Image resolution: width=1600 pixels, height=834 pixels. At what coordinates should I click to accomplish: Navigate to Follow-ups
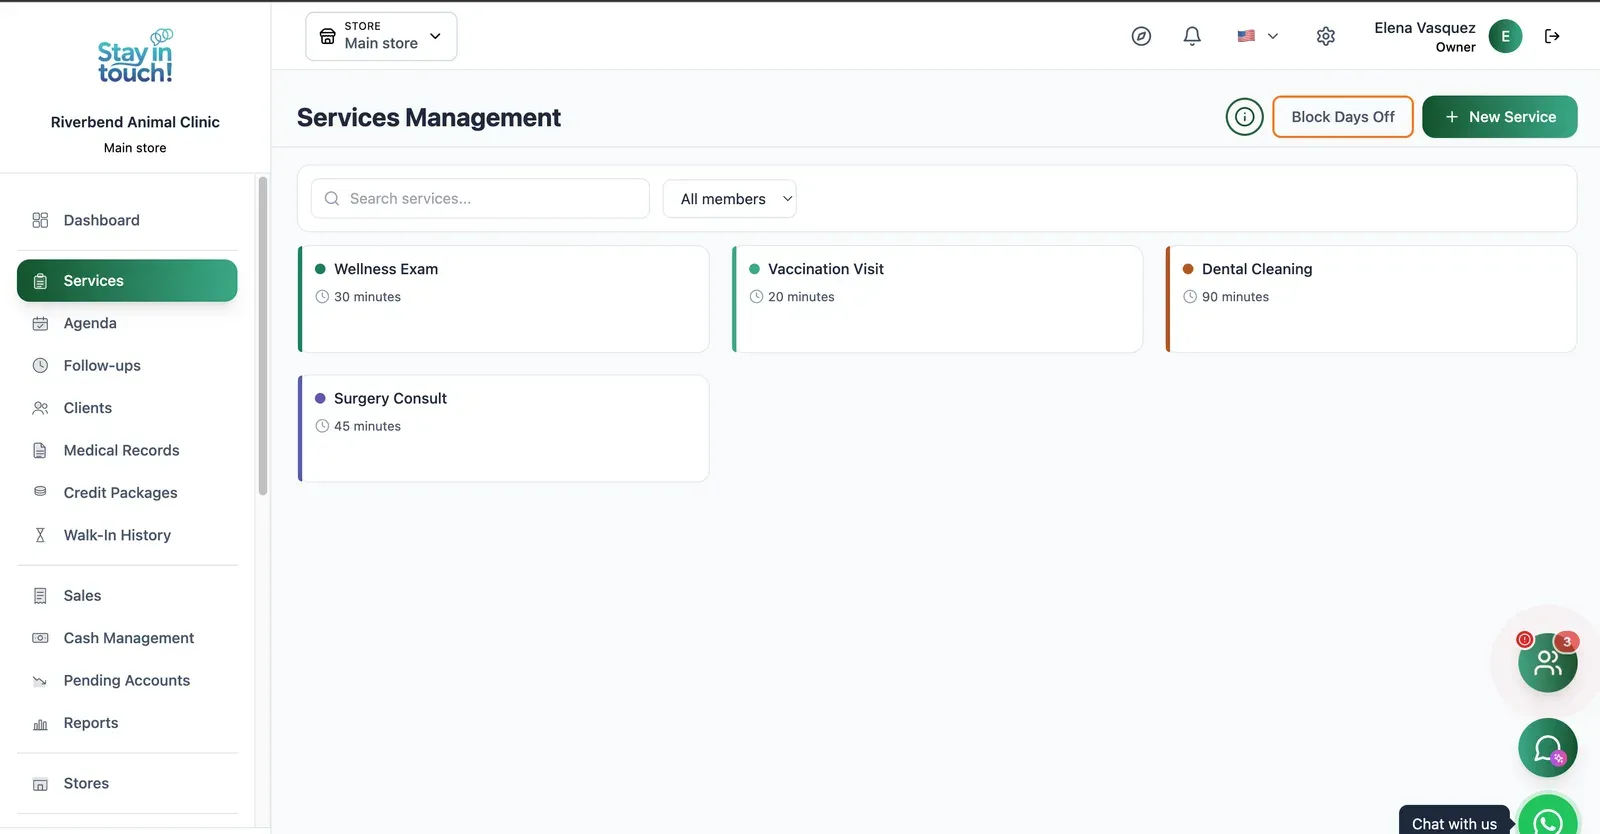pos(127,366)
